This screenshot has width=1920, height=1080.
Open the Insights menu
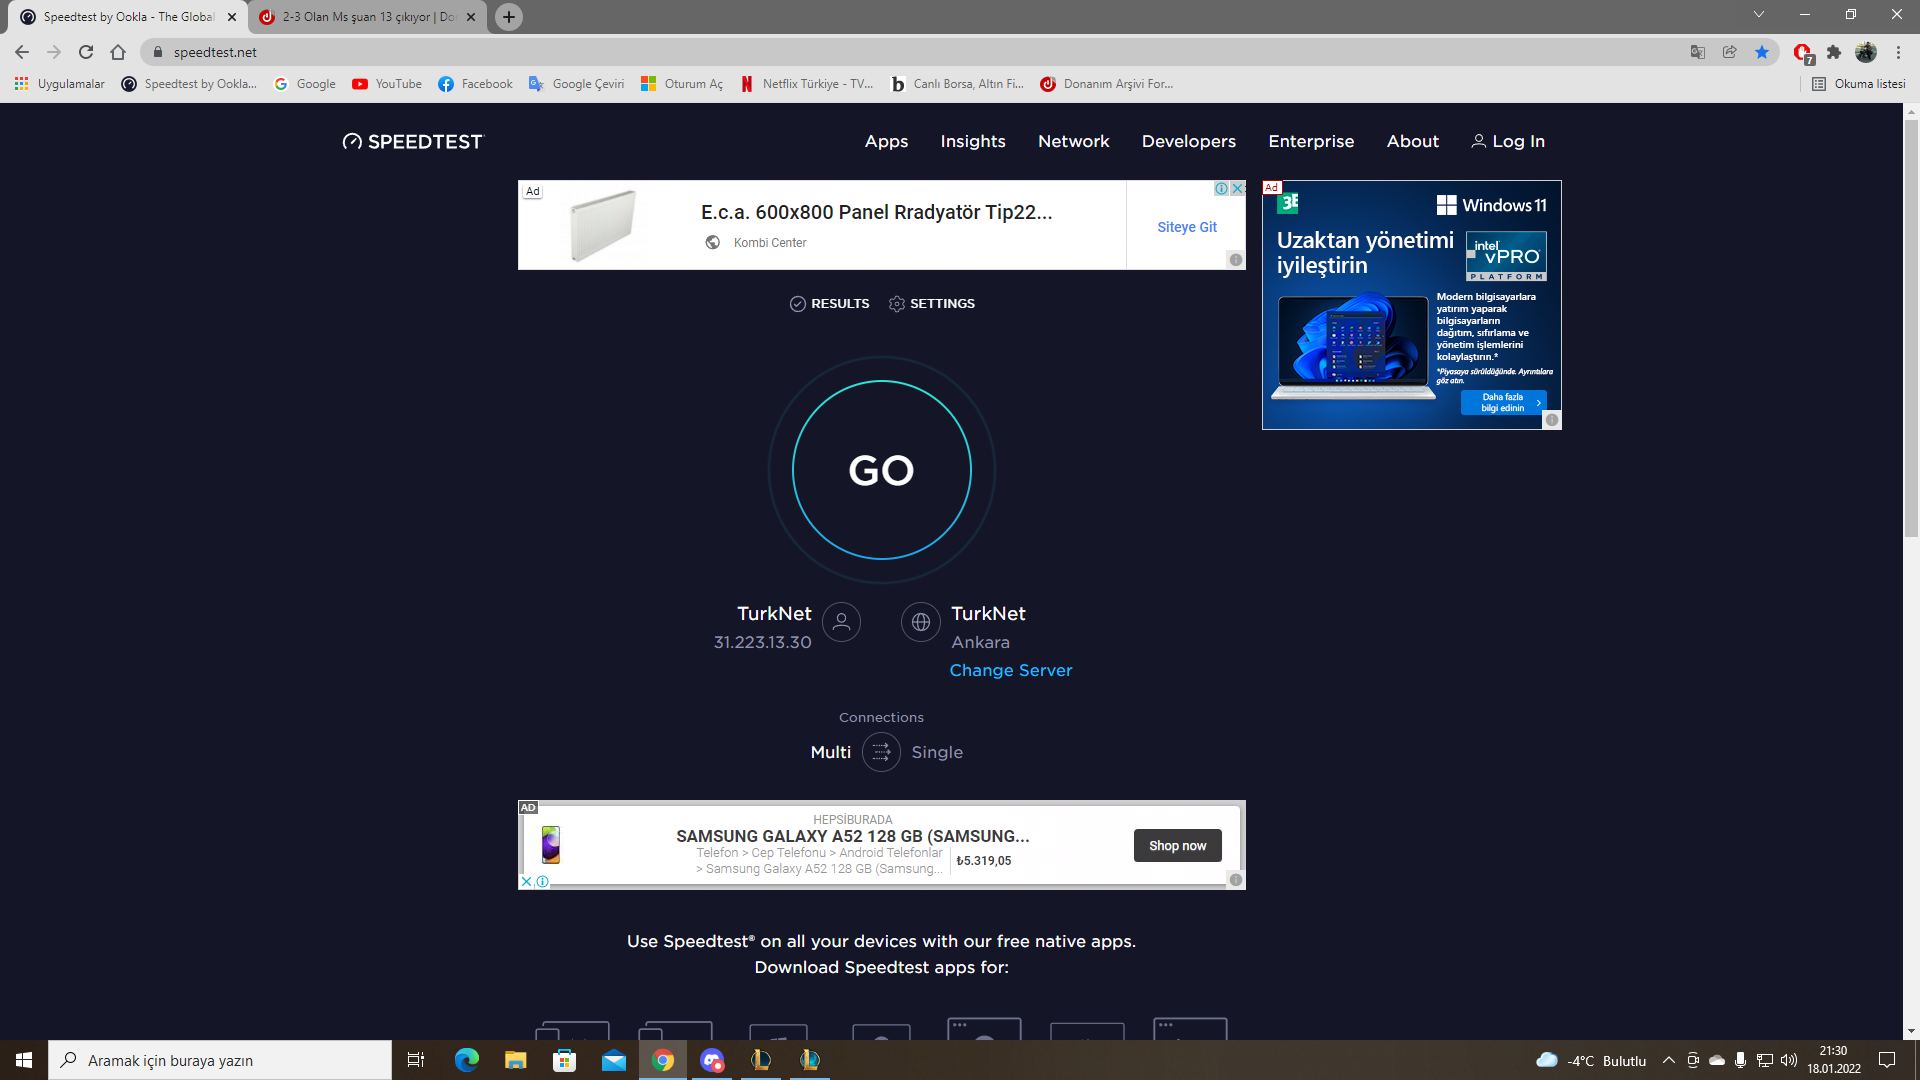click(x=972, y=142)
